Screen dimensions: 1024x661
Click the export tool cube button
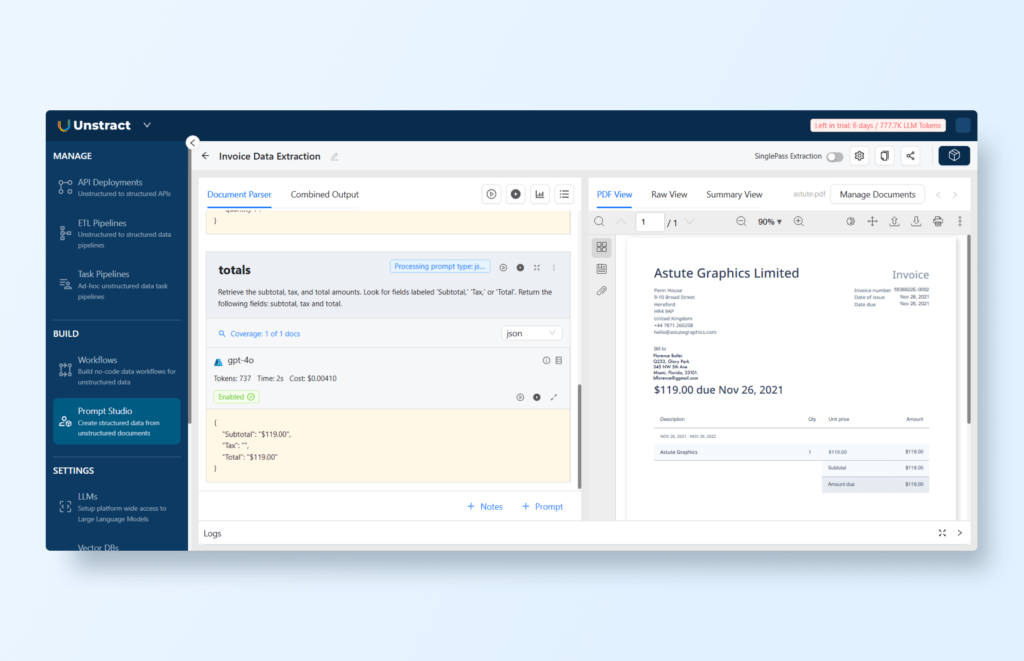[x=954, y=156]
